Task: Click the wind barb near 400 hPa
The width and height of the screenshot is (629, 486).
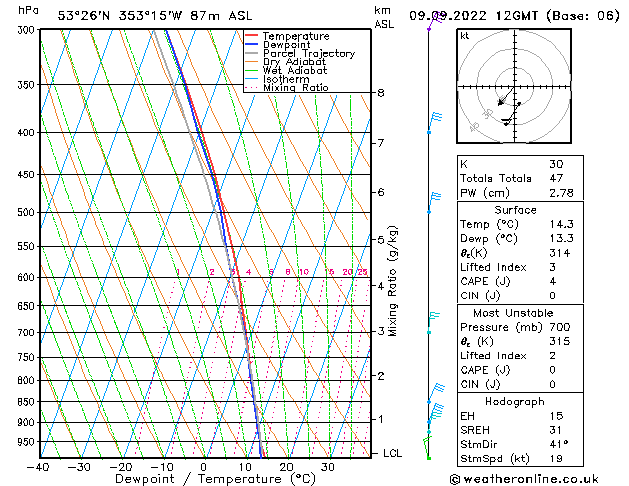Action: pos(433,120)
